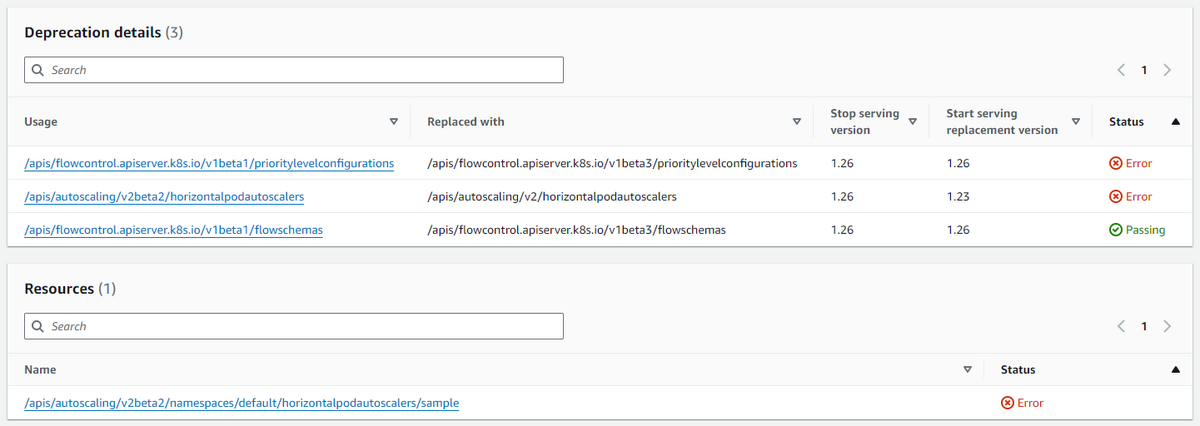Toggle Deprecation details Status sort arrow
This screenshot has height=426, width=1200.
[x=1175, y=122]
